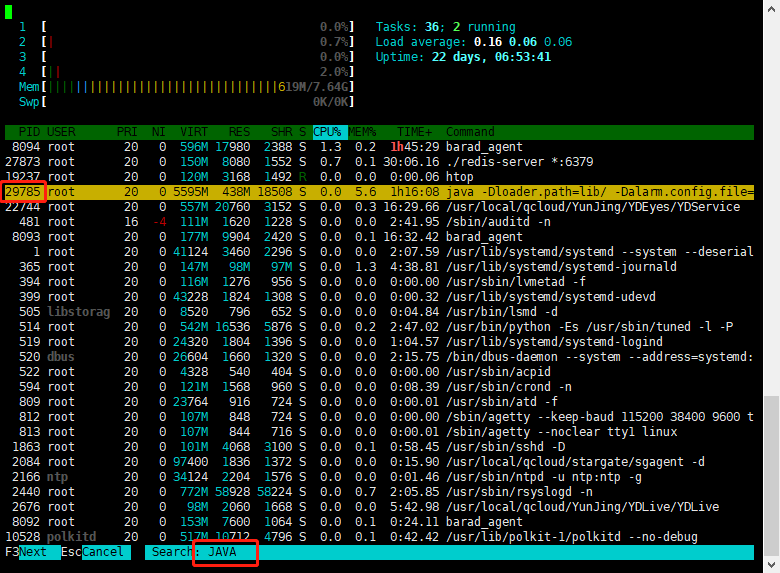Click the Command column header

(x=470, y=132)
